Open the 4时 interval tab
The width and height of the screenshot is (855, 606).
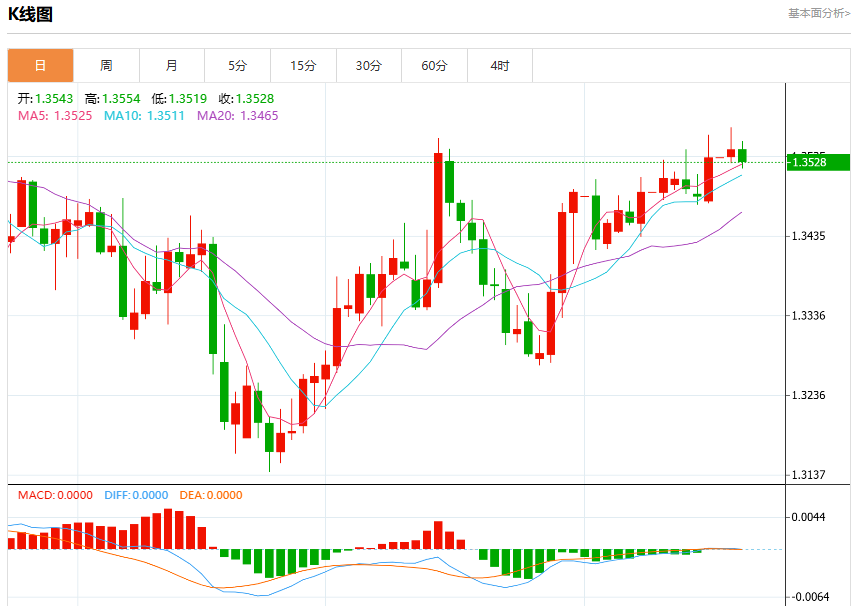[x=500, y=65]
